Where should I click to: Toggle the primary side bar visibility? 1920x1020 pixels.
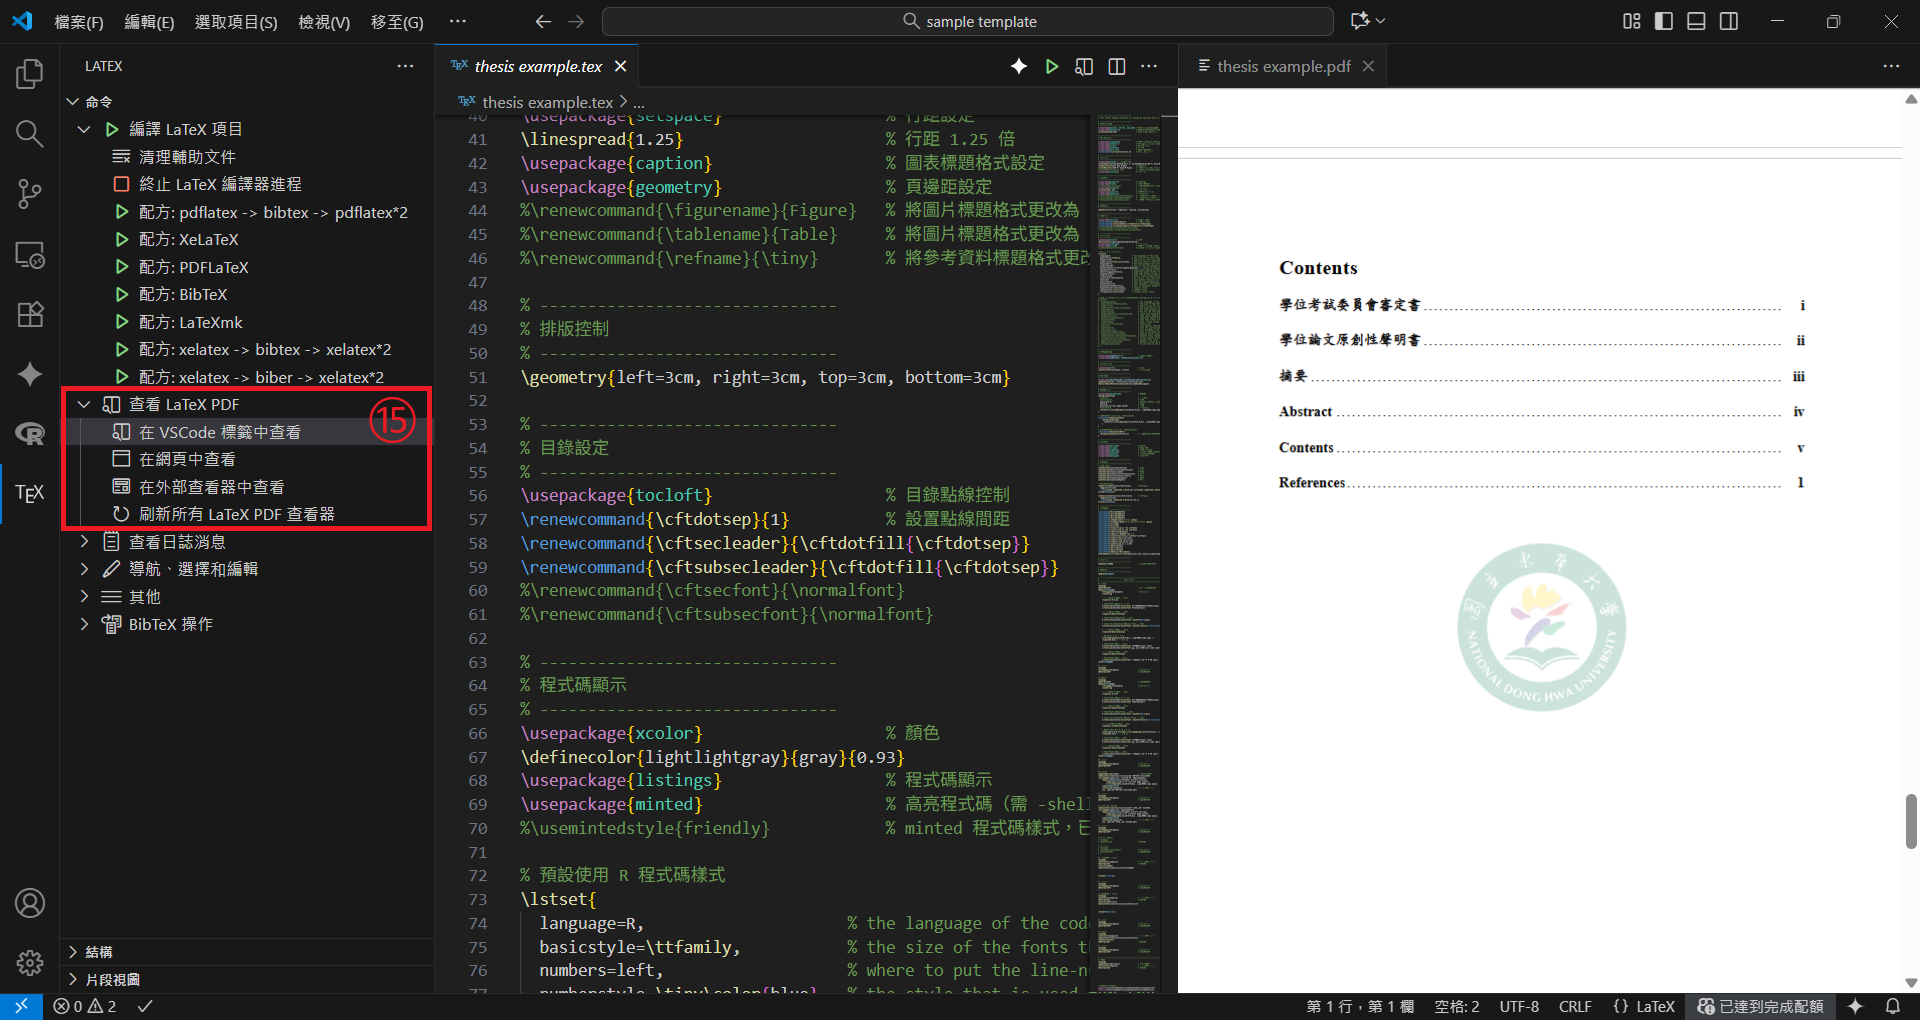(x=1664, y=21)
